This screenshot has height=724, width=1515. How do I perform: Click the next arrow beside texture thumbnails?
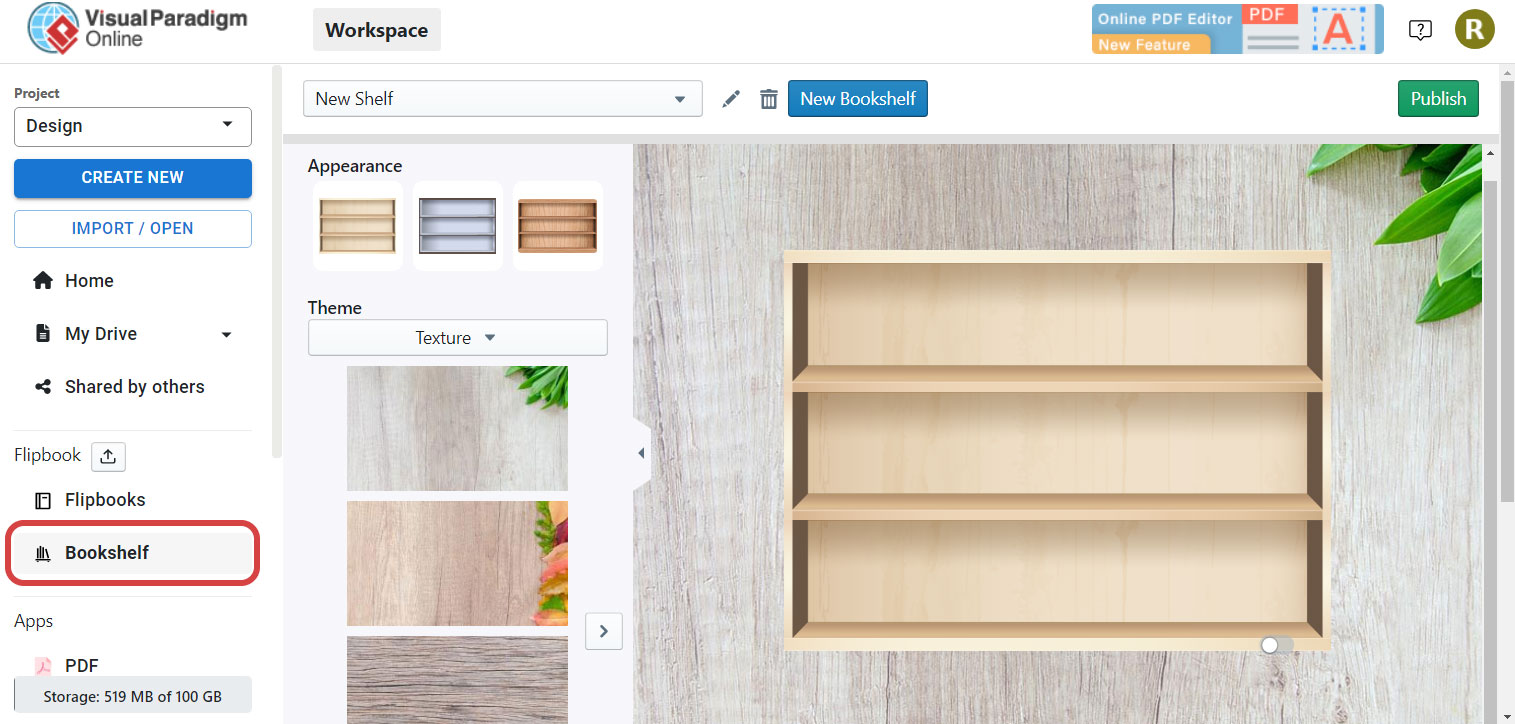[x=603, y=631]
